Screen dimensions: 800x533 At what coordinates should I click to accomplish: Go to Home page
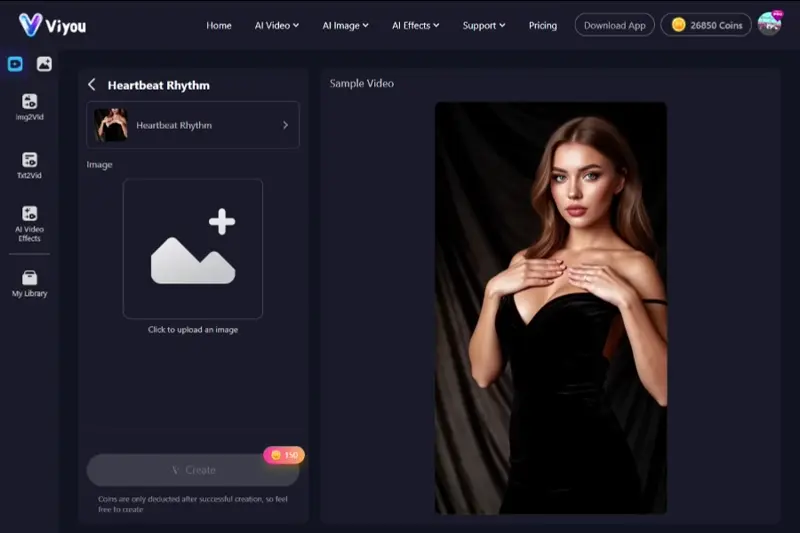219,26
